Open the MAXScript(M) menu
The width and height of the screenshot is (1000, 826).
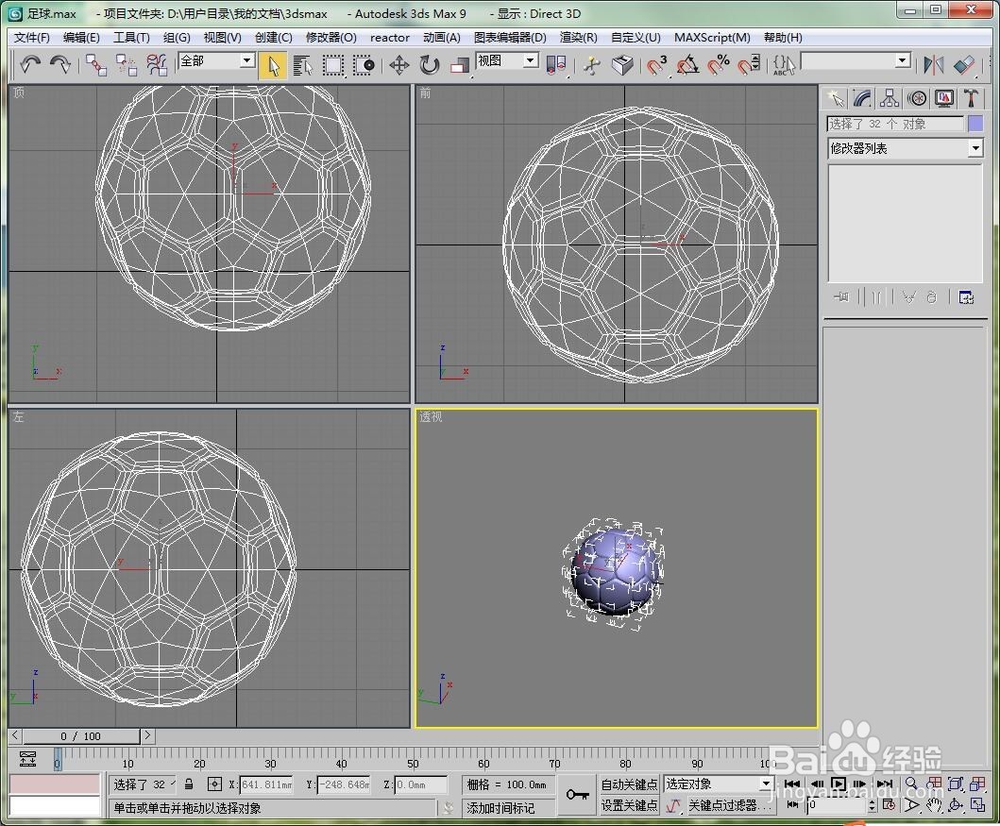[x=712, y=38]
